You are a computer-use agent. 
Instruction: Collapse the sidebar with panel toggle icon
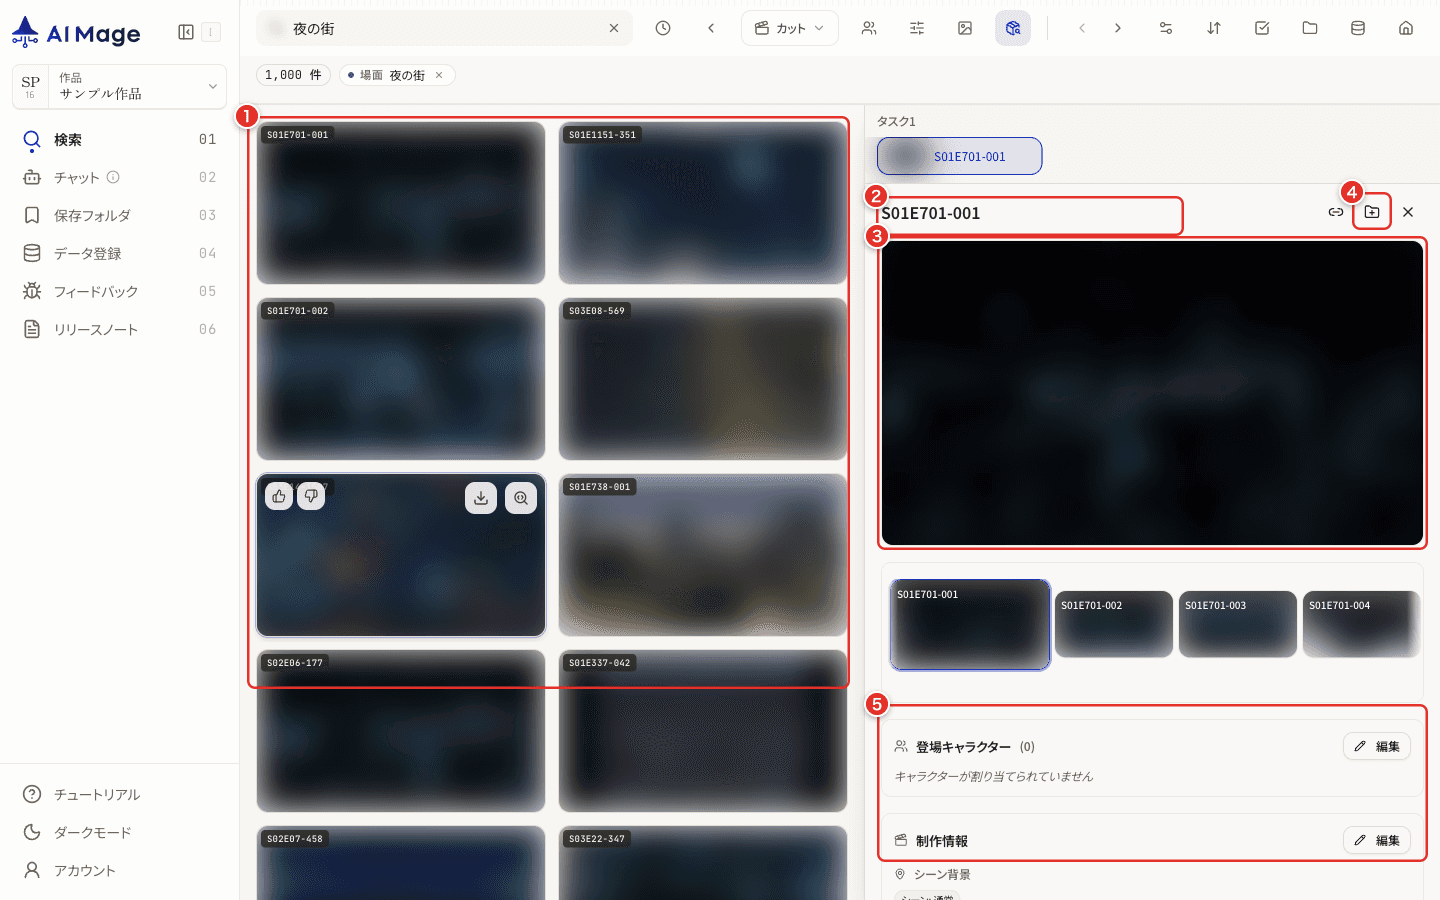coord(186,32)
